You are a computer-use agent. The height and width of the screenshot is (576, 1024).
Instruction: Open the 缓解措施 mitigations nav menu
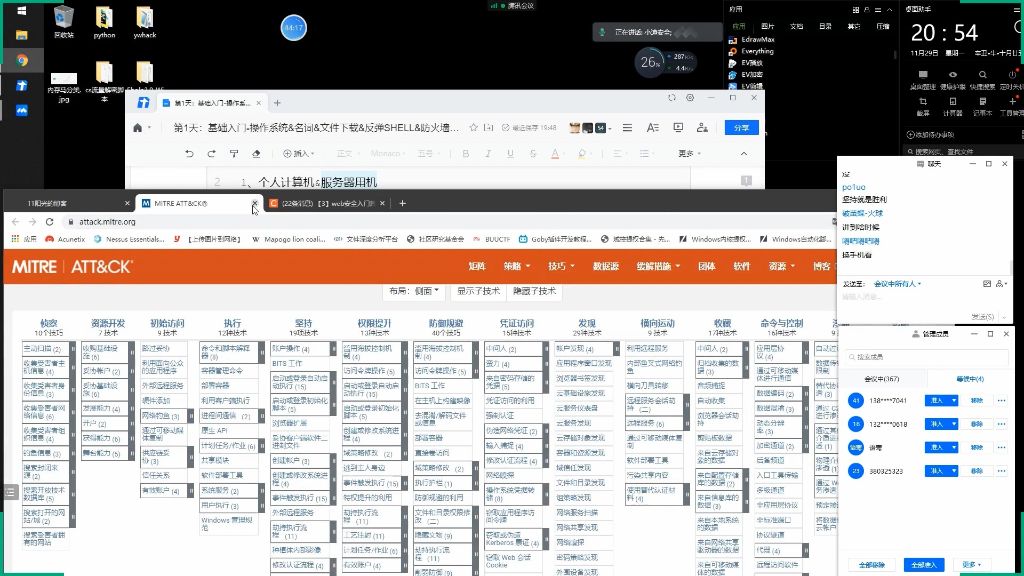(x=658, y=266)
